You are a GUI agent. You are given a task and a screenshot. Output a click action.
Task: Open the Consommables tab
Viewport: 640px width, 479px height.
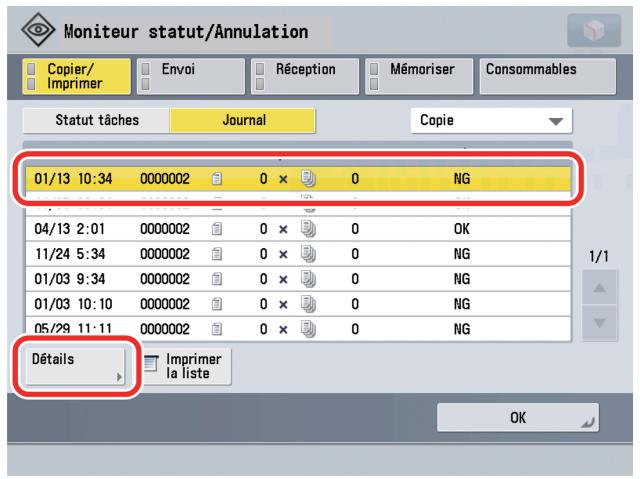pos(548,77)
